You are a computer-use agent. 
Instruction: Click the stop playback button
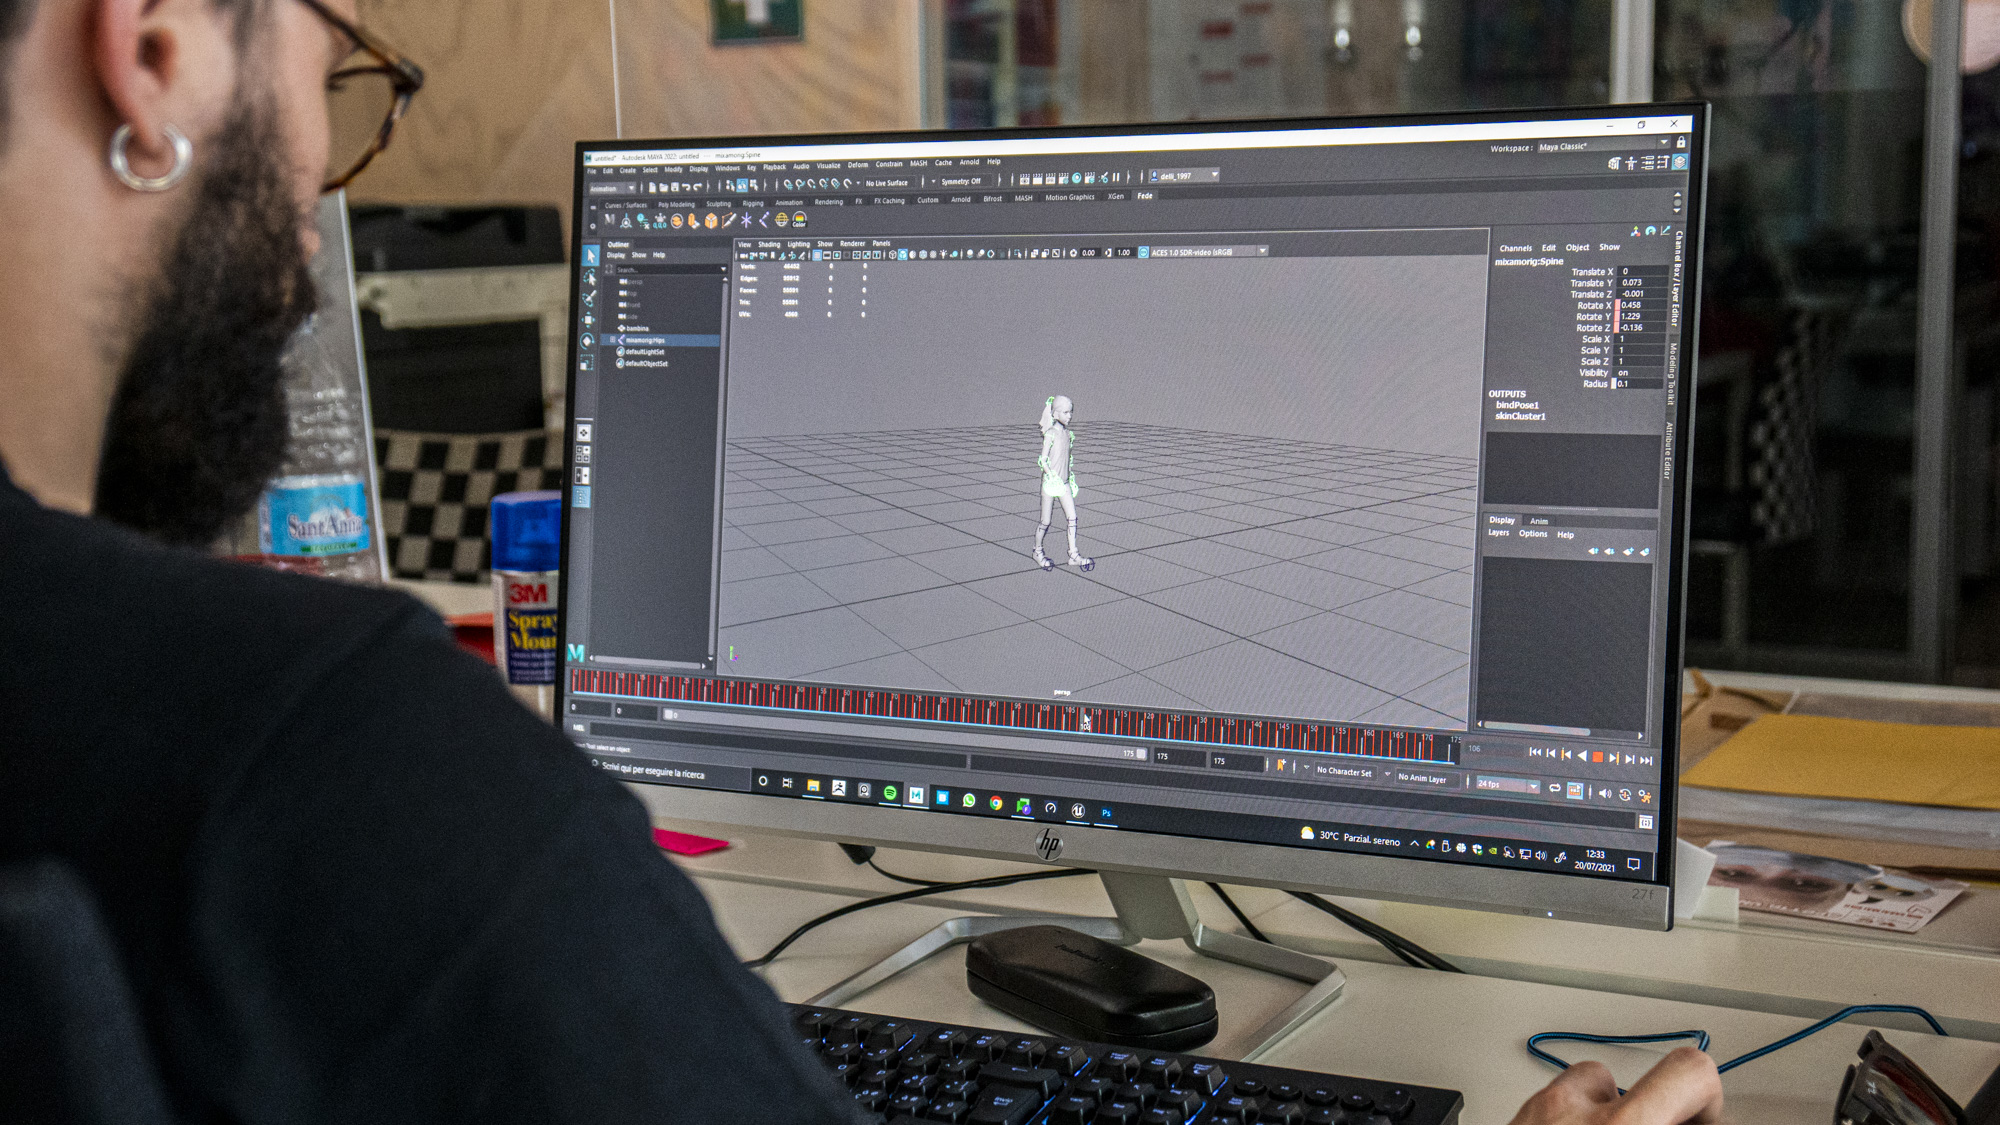1597,757
